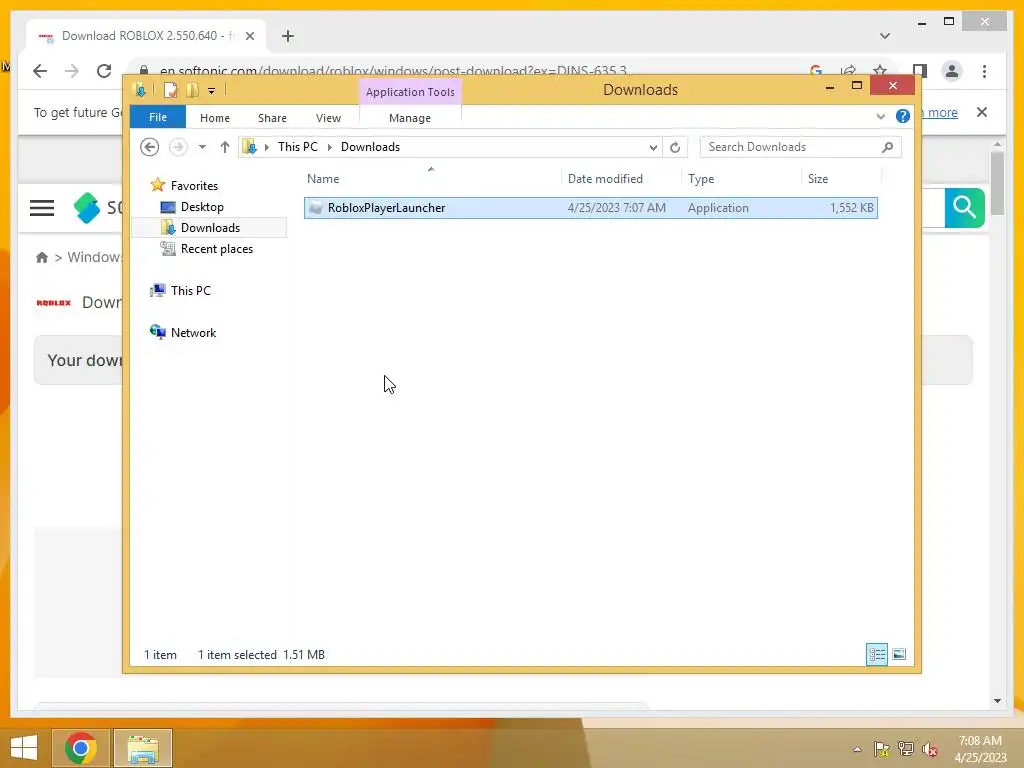Screen dimensions: 1024x768
Task: Click File Explorer icon in taskbar
Action: (143, 748)
